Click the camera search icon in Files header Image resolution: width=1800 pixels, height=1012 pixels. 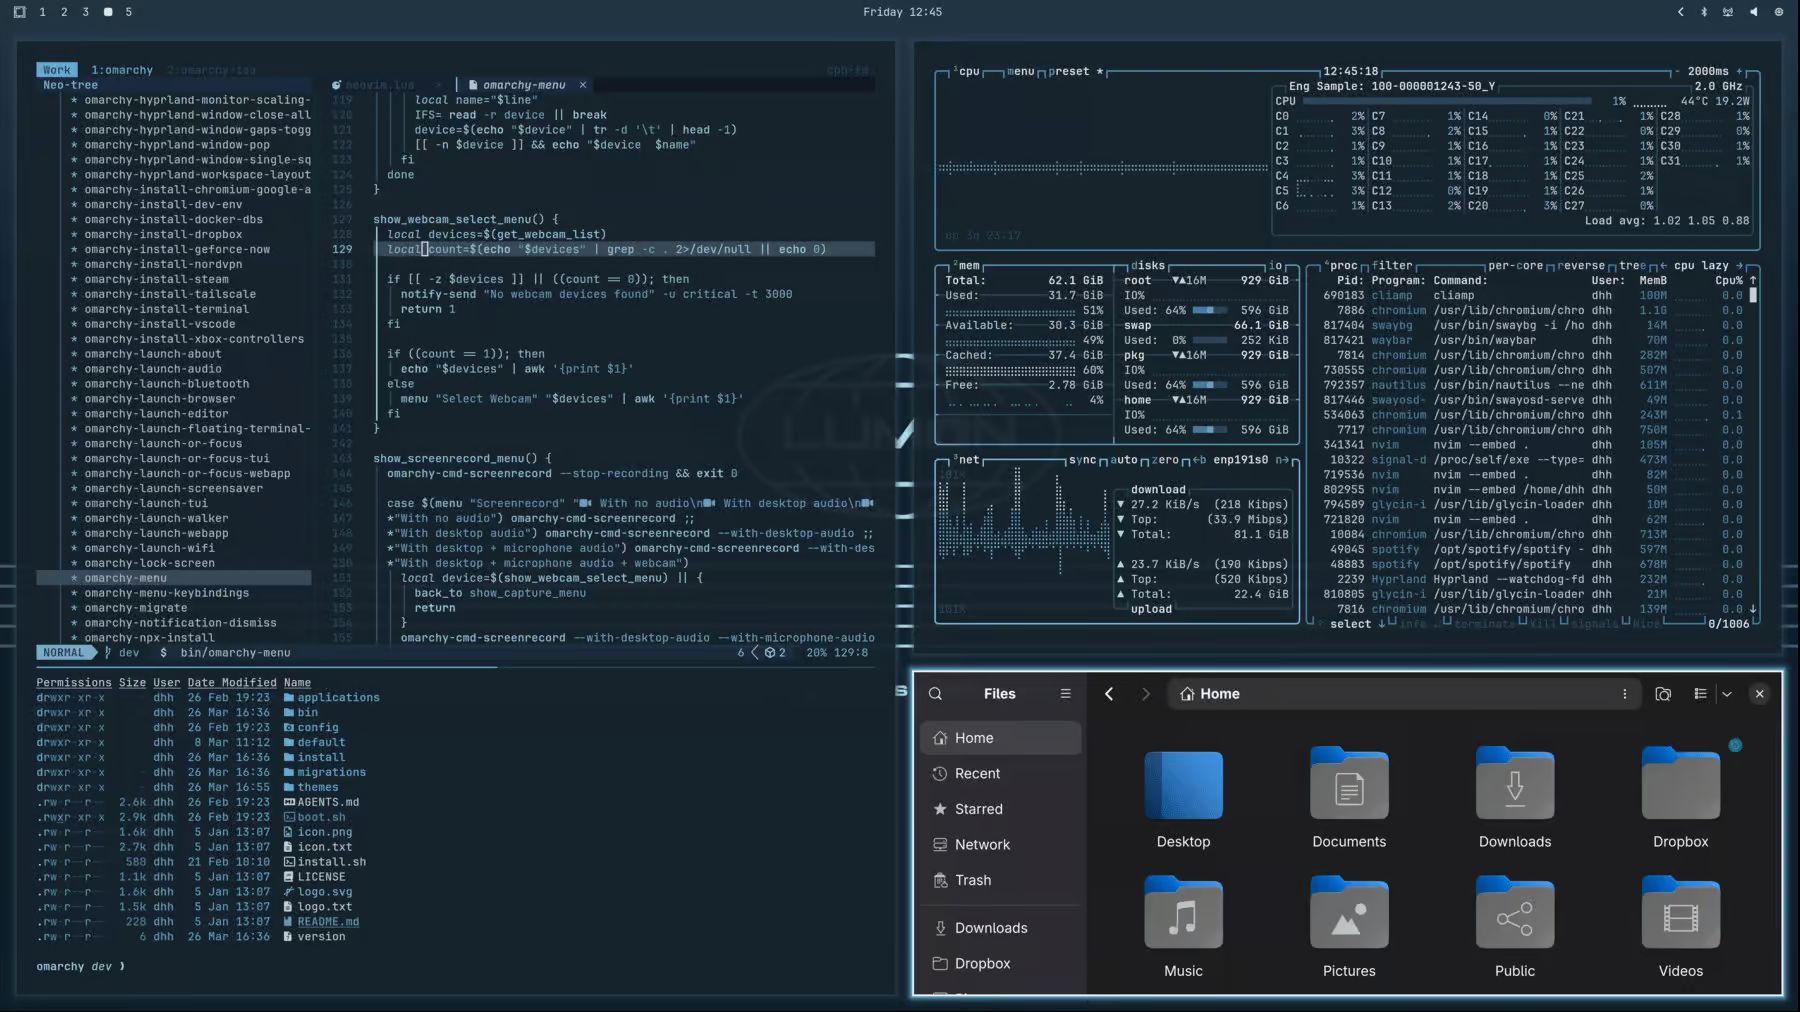pyautogui.click(x=1663, y=694)
